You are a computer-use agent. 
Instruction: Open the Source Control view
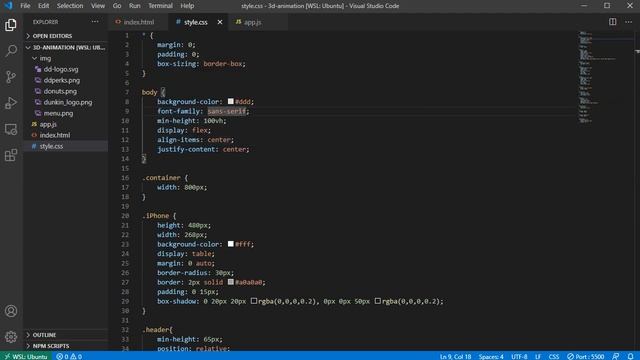(11, 77)
